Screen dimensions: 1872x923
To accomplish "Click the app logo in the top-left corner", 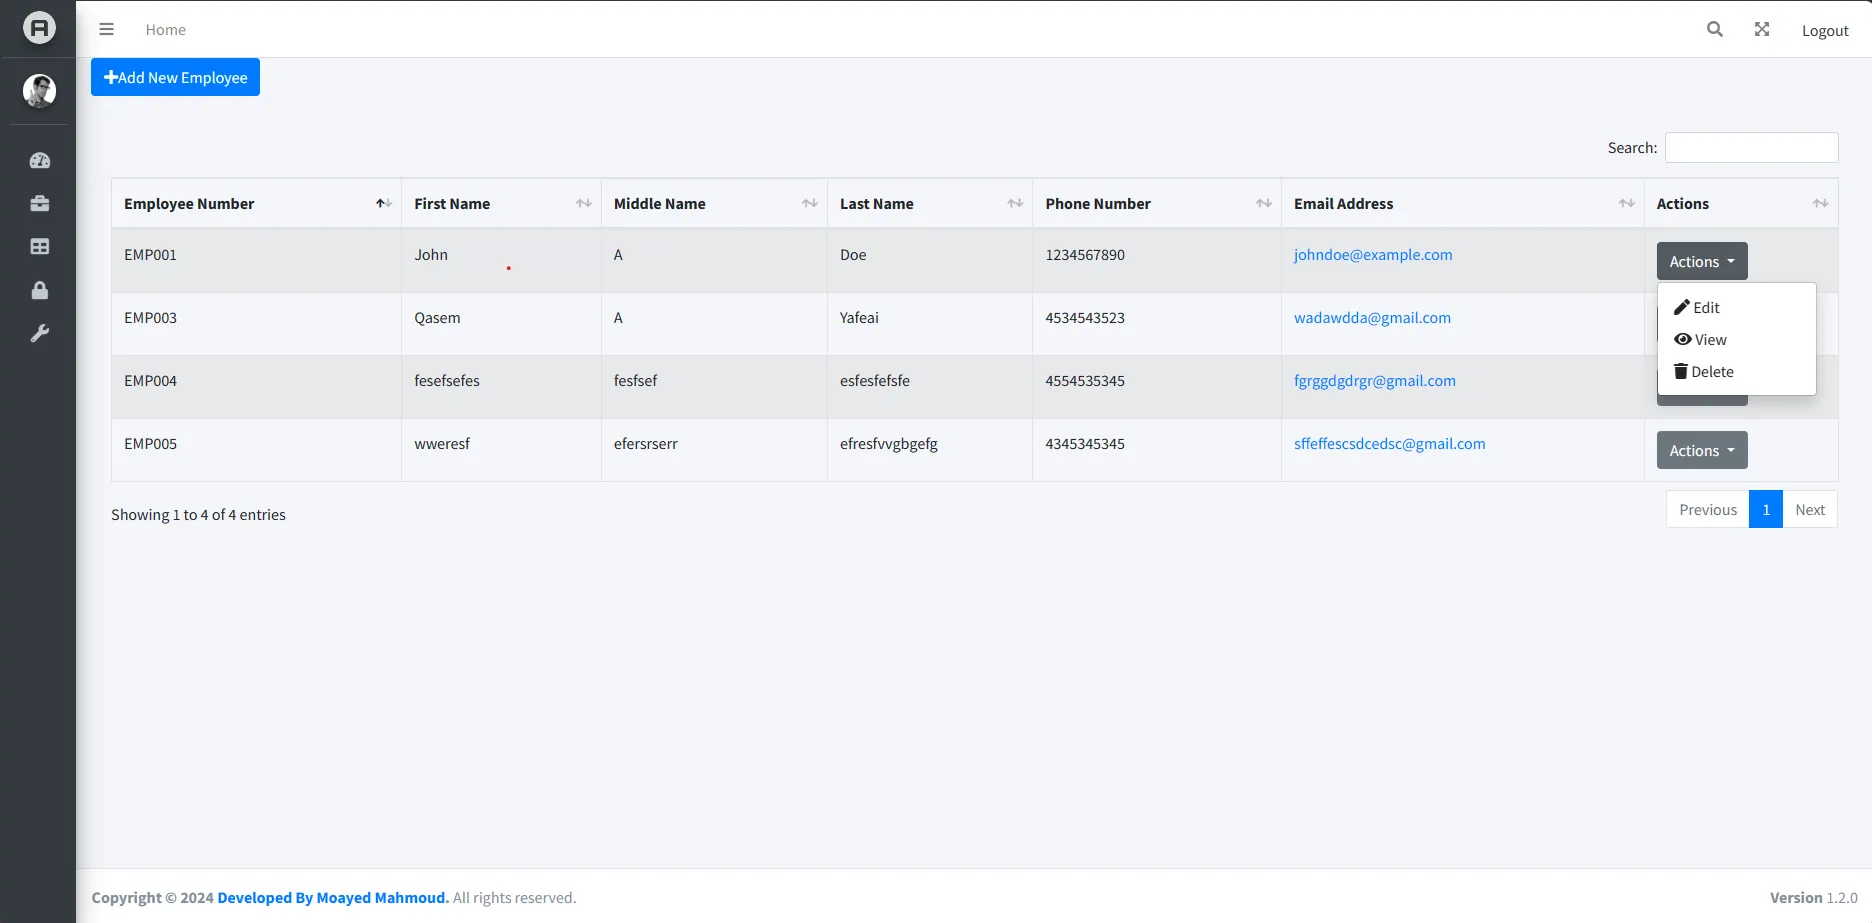I will (x=38, y=28).
